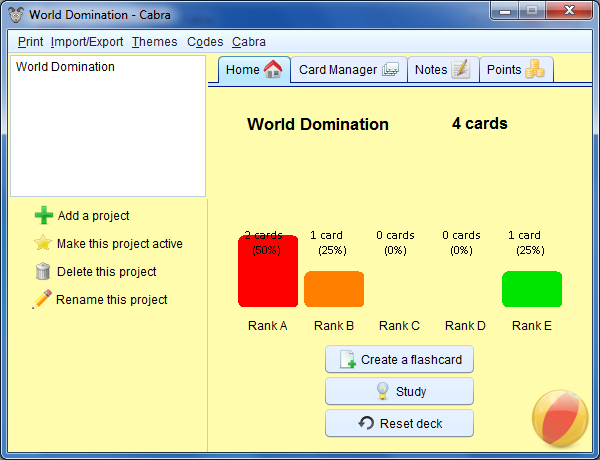This screenshot has height=460, width=600.
Task: Click the trash can Delete project icon
Action: click(x=43, y=272)
